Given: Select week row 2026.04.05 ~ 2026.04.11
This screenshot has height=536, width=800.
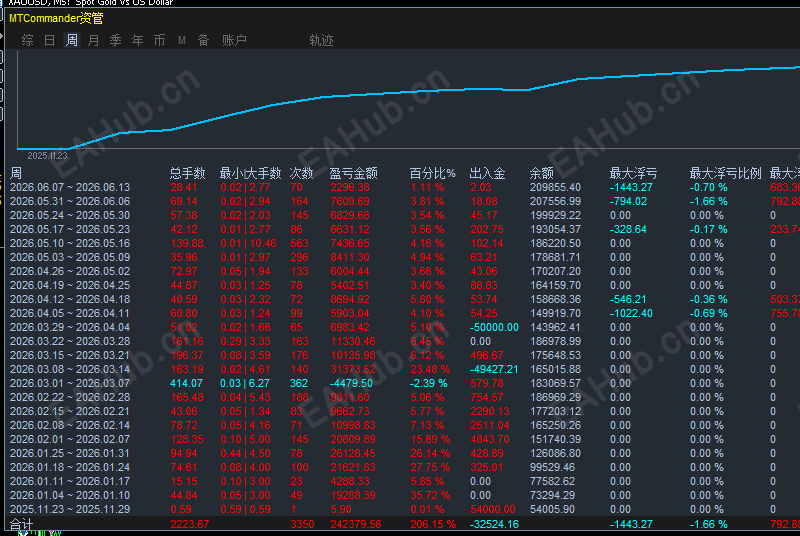Looking at the screenshot, I should coord(403,313).
